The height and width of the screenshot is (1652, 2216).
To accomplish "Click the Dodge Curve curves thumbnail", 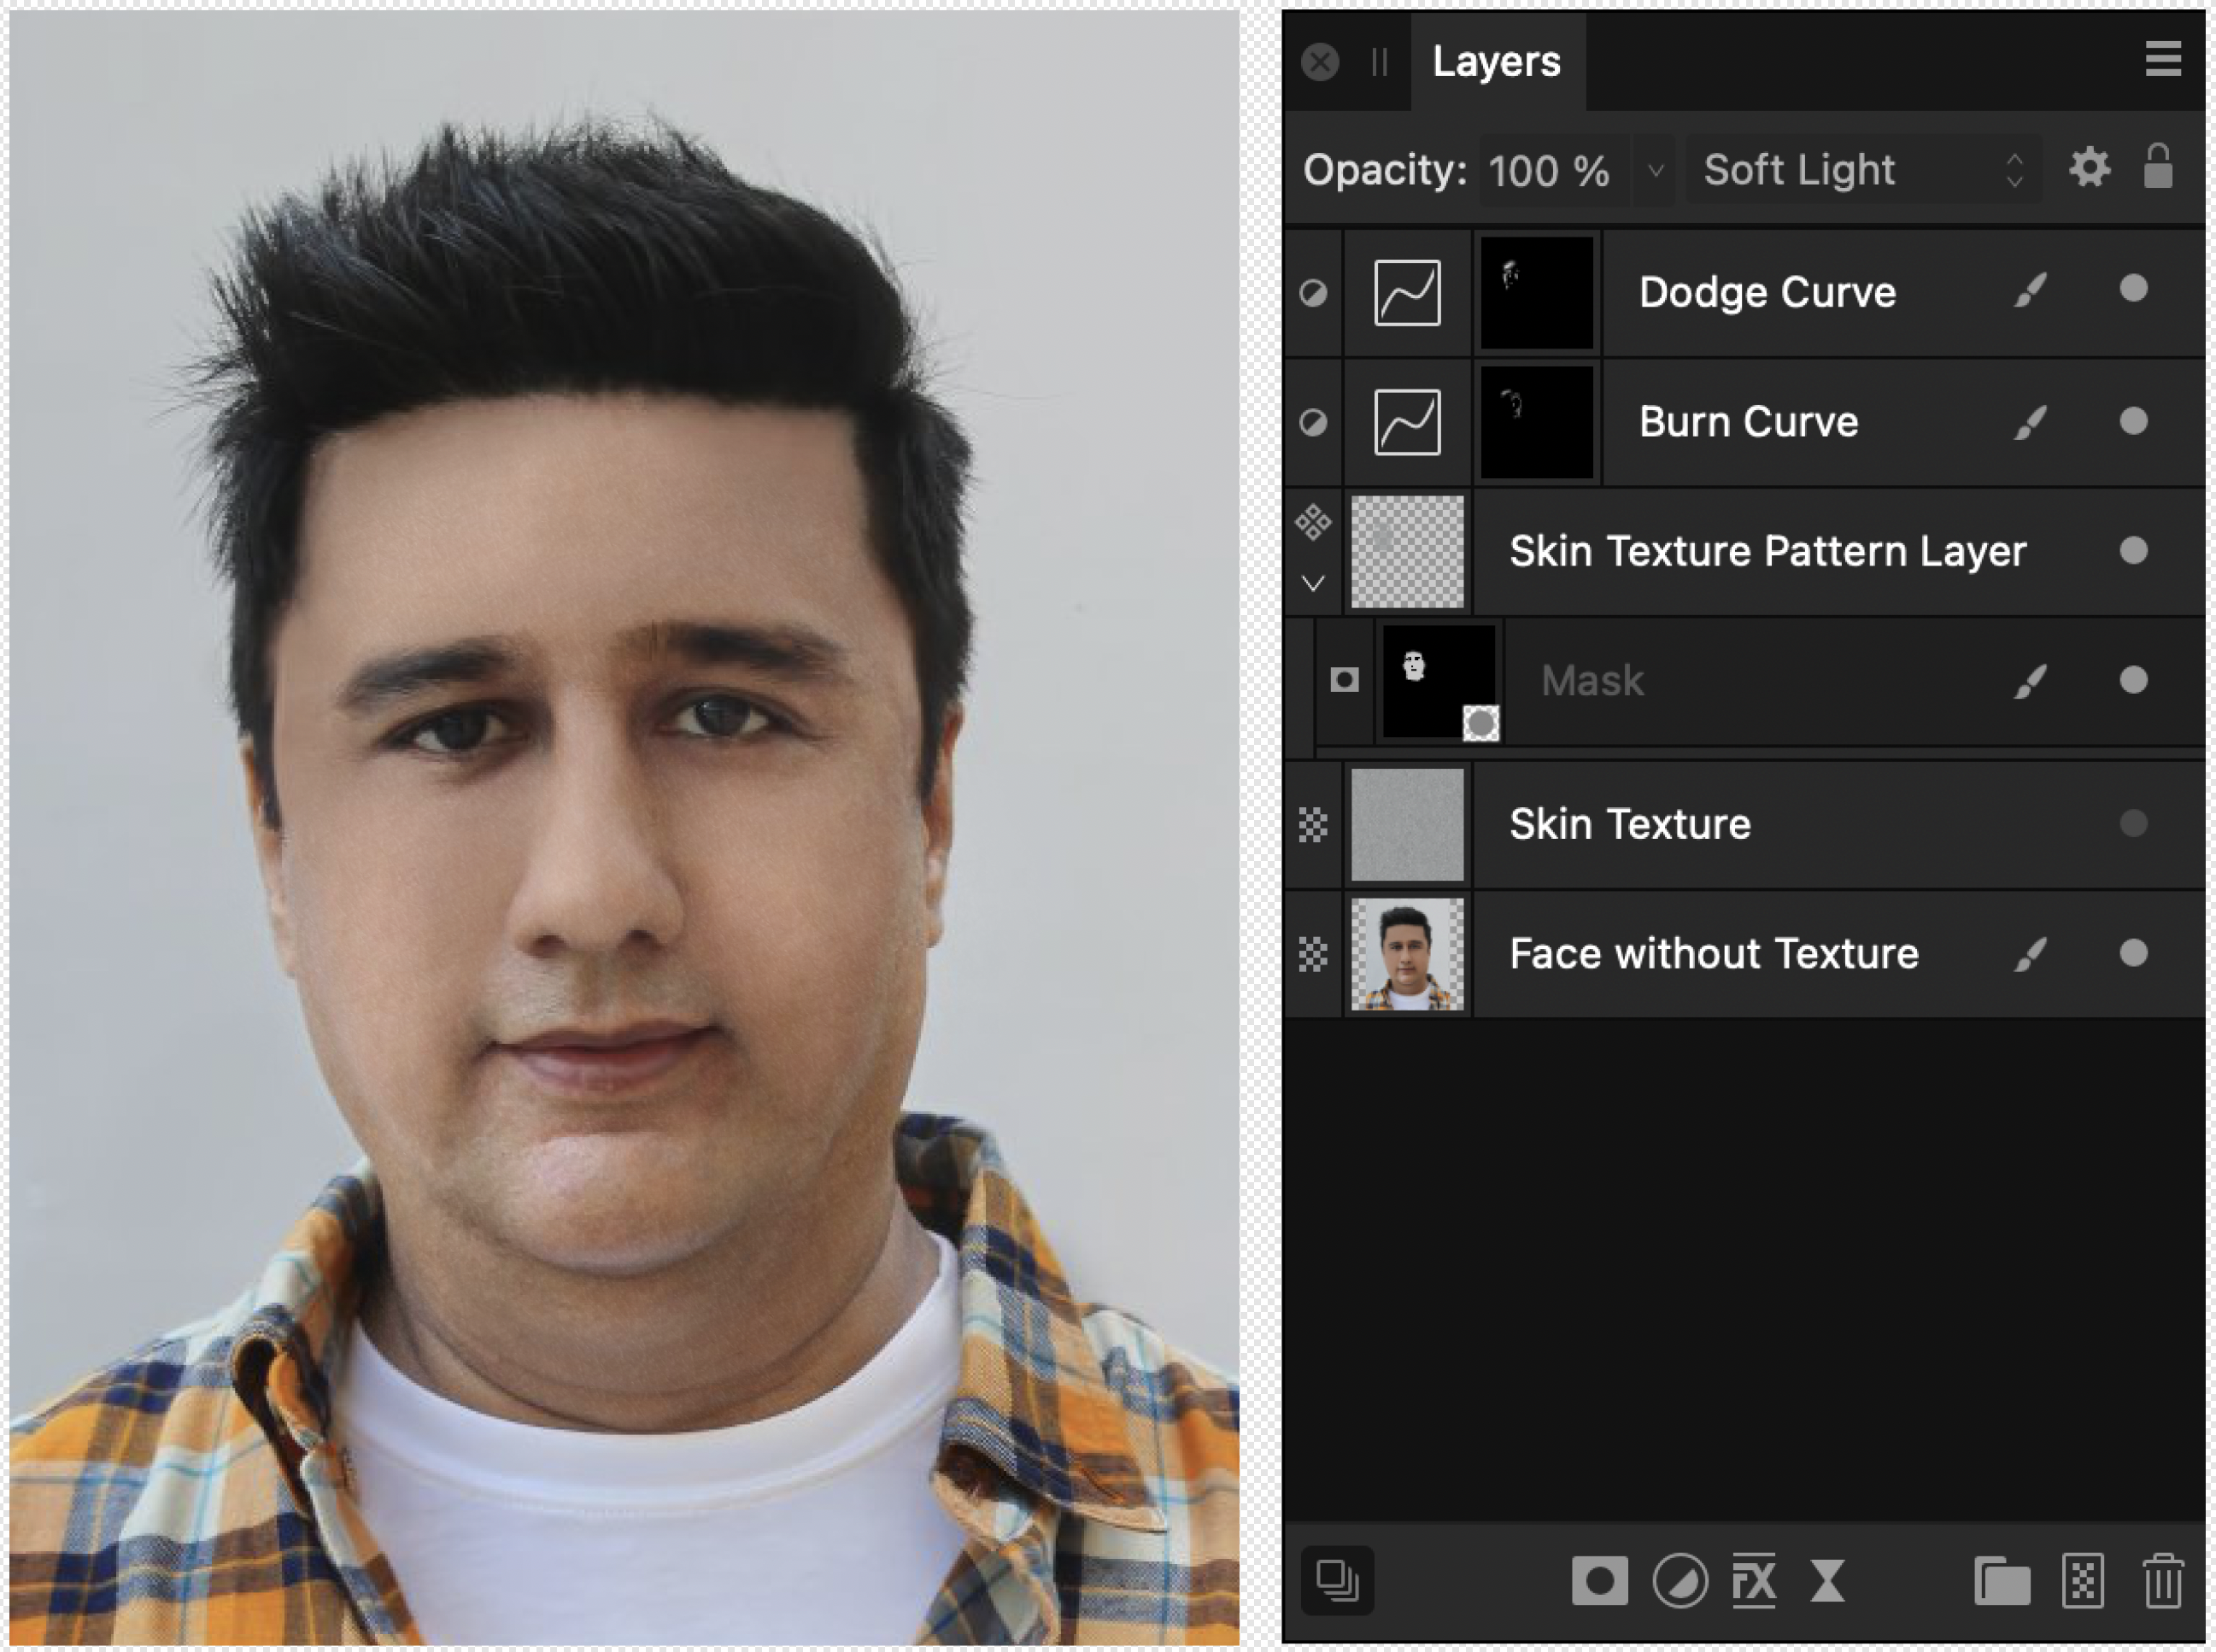I will (1407, 293).
